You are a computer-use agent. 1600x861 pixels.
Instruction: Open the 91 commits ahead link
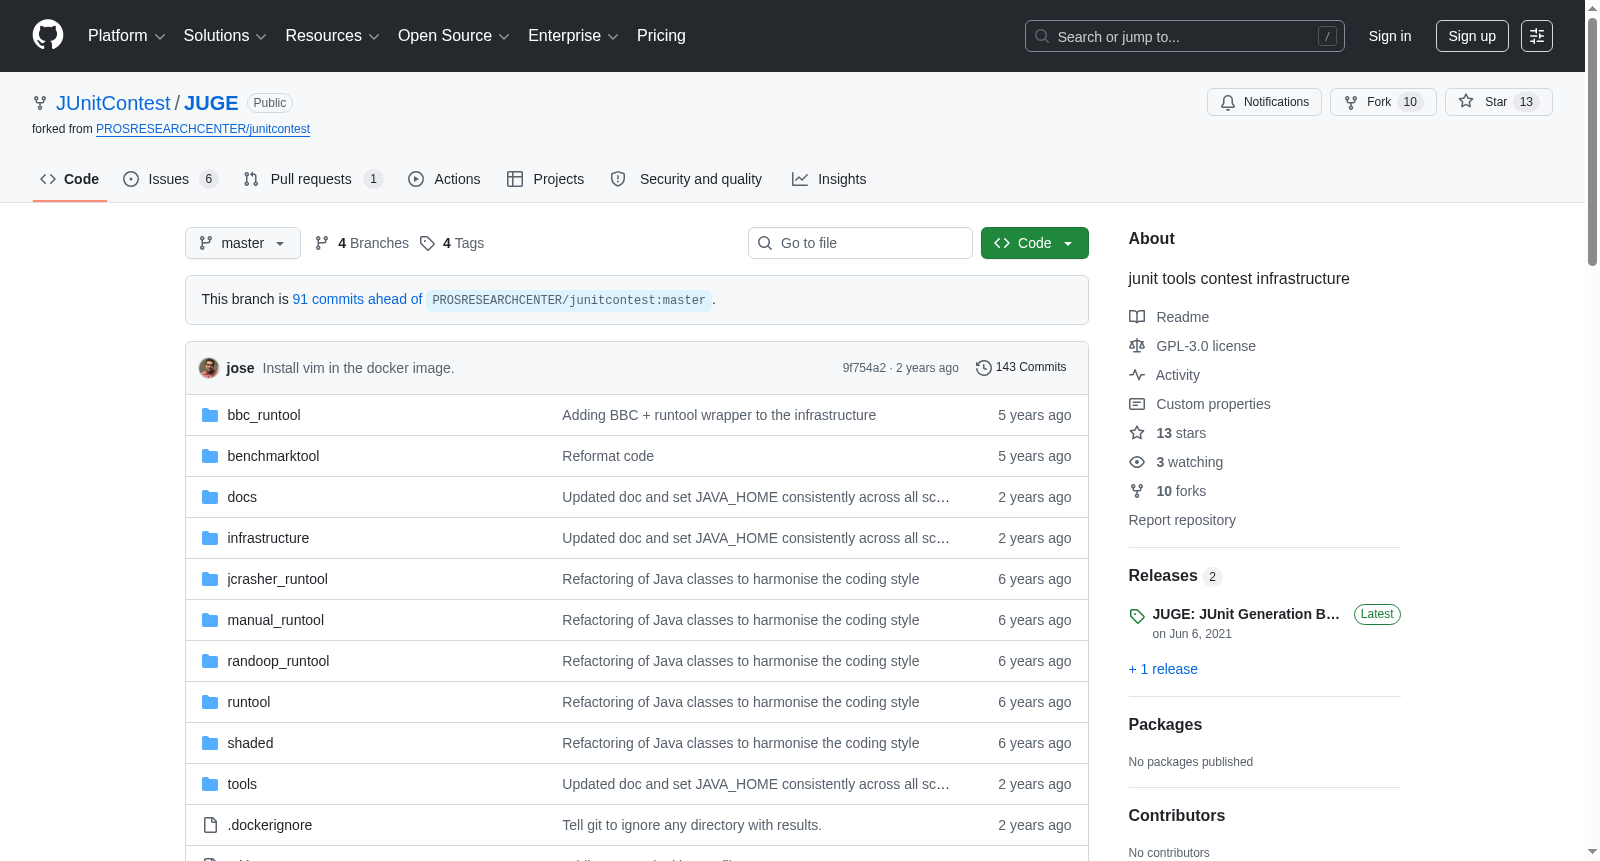(357, 299)
